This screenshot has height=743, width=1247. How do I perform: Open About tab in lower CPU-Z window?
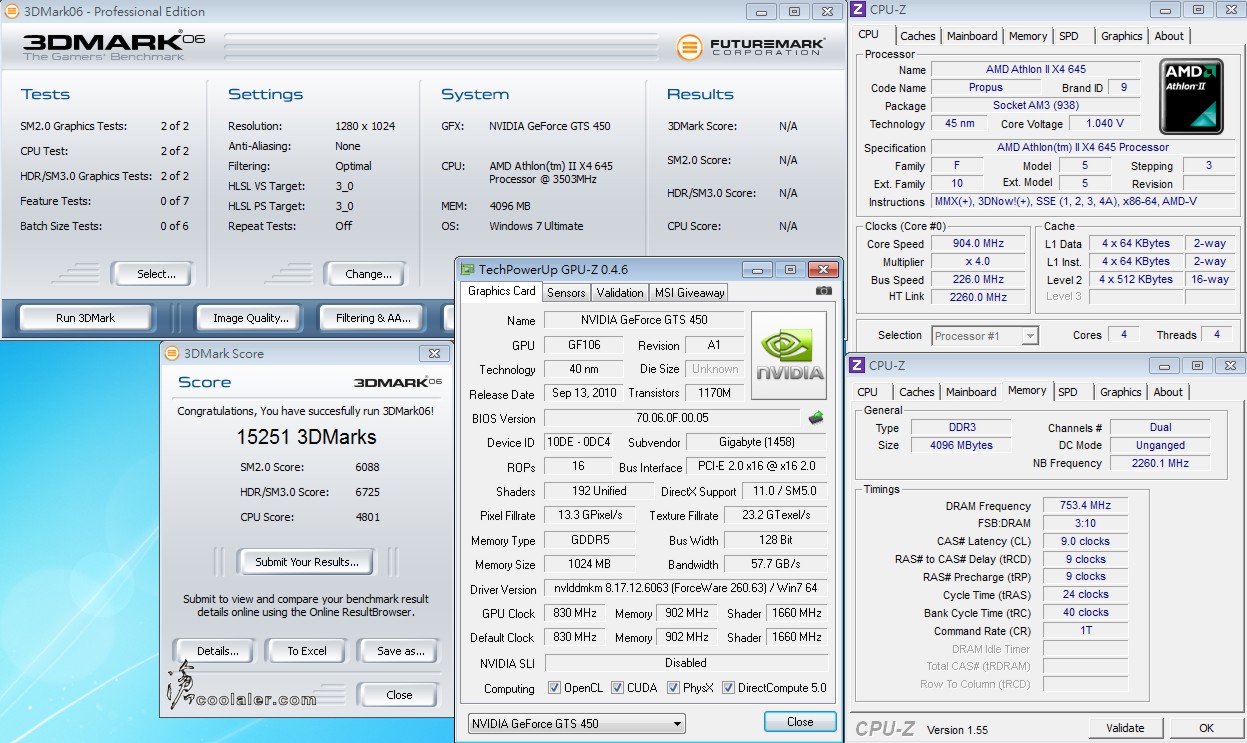coord(1167,392)
